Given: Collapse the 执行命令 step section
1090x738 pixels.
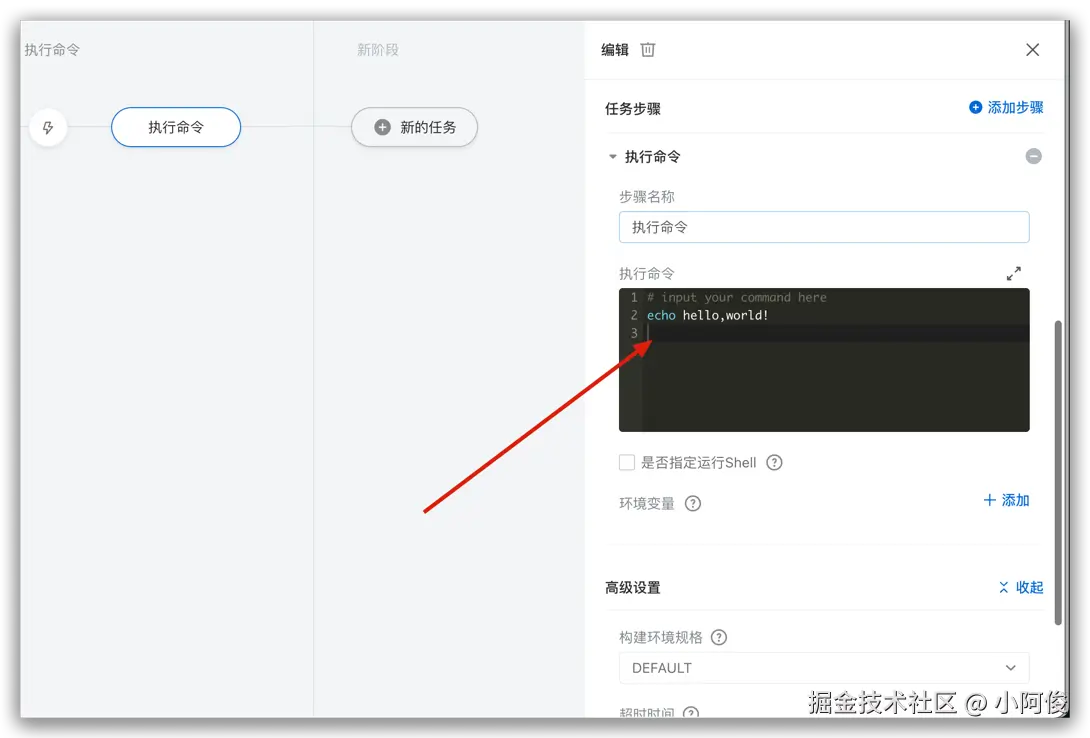Looking at the screenshot, I should pos(612,157).
